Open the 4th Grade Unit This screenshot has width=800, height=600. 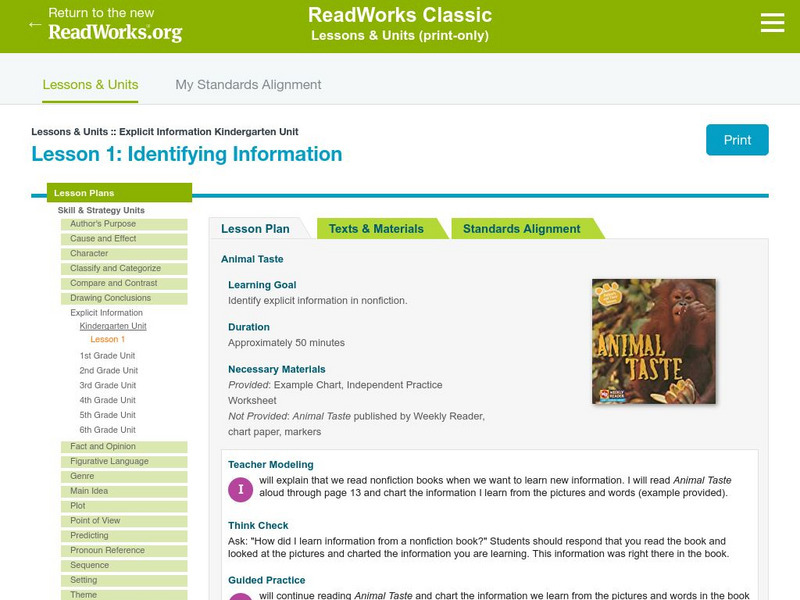[108, 400]
